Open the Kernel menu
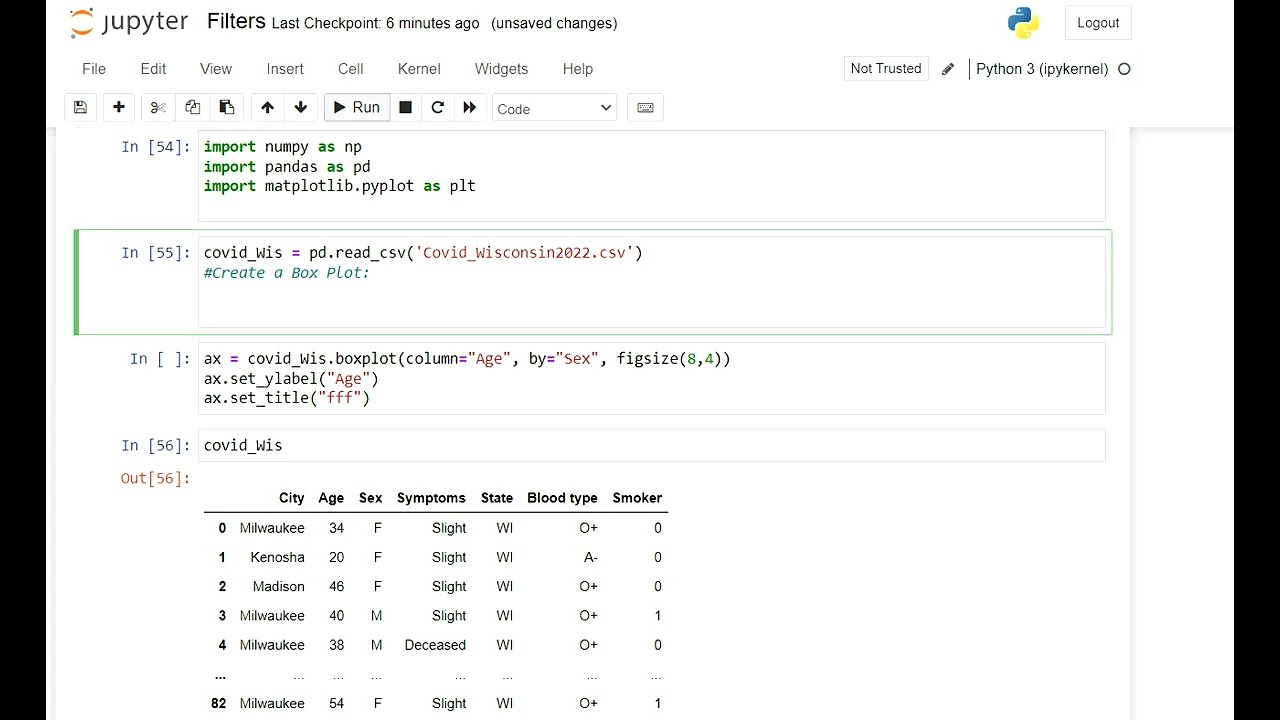The width and height of the screenshot is (1280, 720). (x=419, y=69)
